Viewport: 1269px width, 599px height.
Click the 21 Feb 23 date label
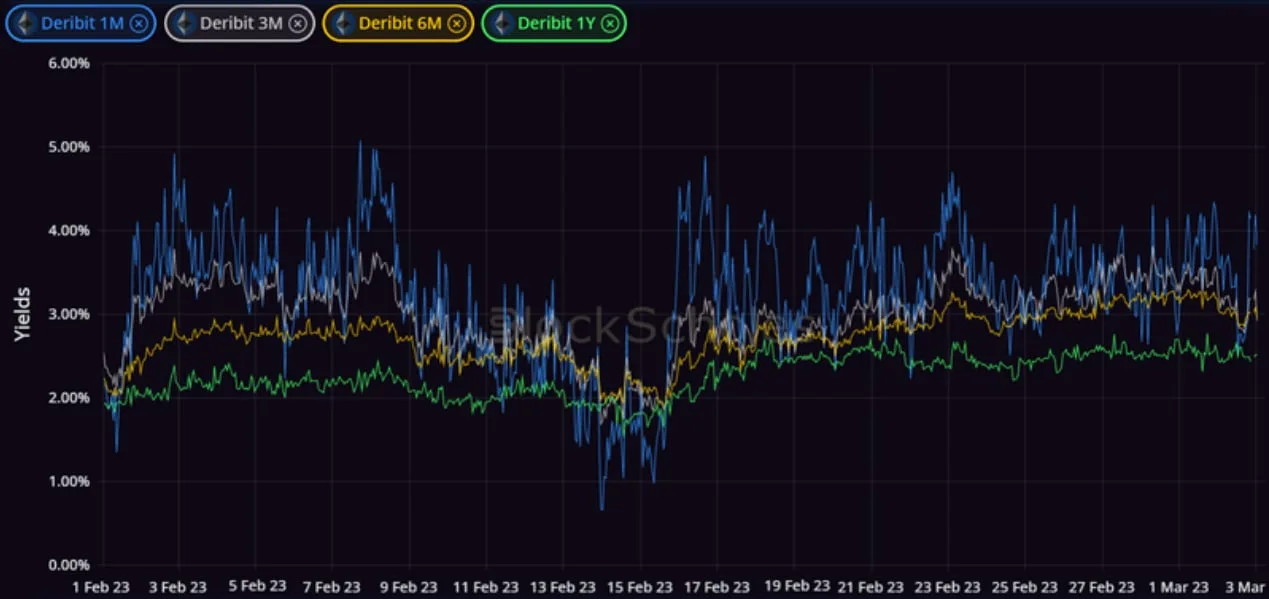pos(869,587)
